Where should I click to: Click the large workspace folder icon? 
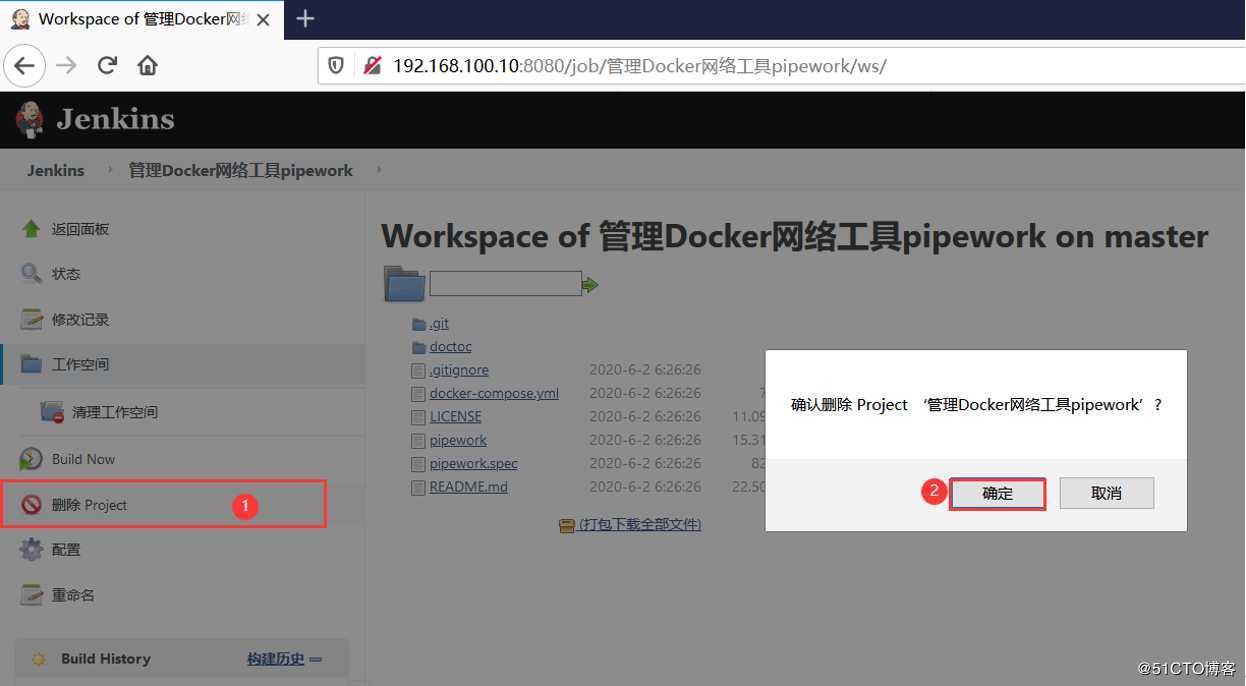(x=405, y=284)
